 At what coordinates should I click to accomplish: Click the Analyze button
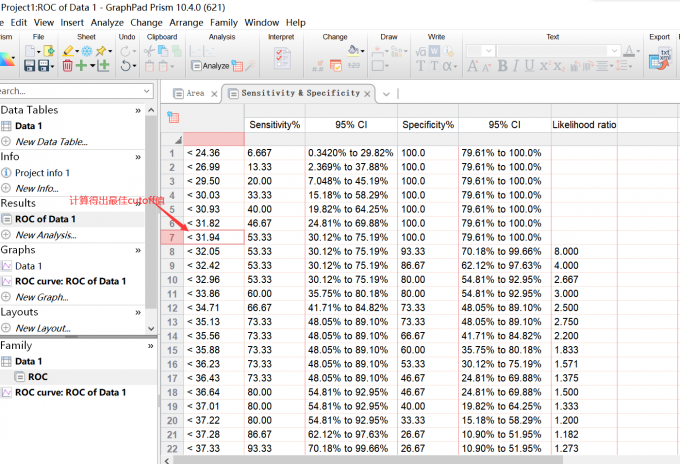(x=210, y=66)
